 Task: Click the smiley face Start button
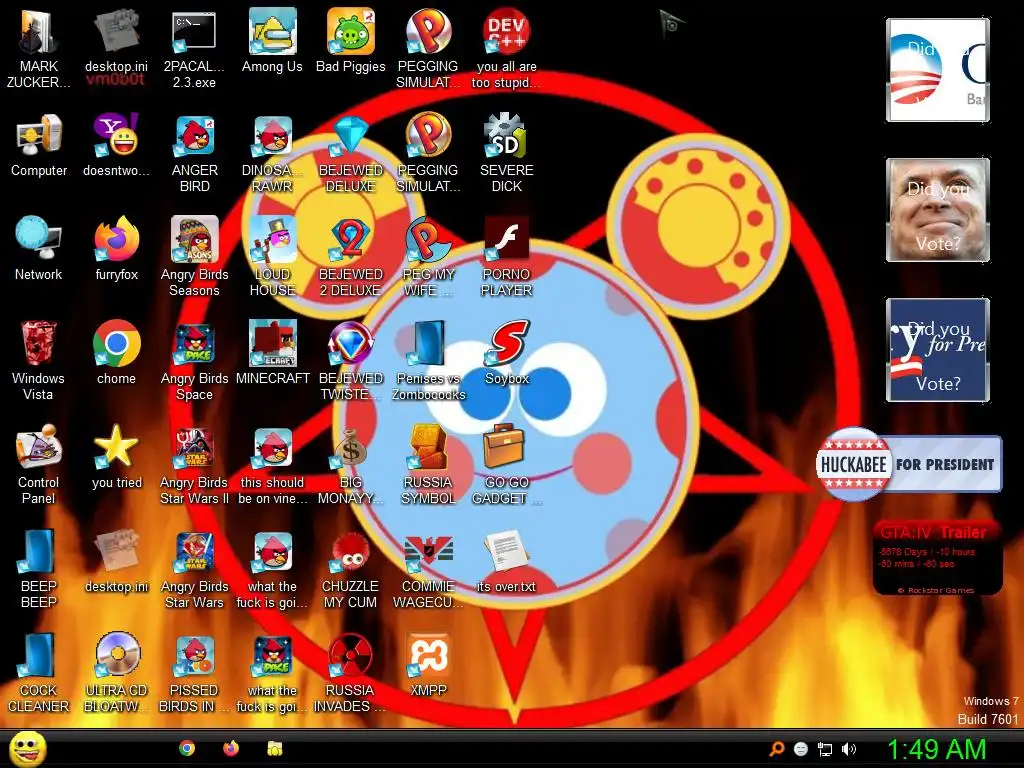coord(27,749)
